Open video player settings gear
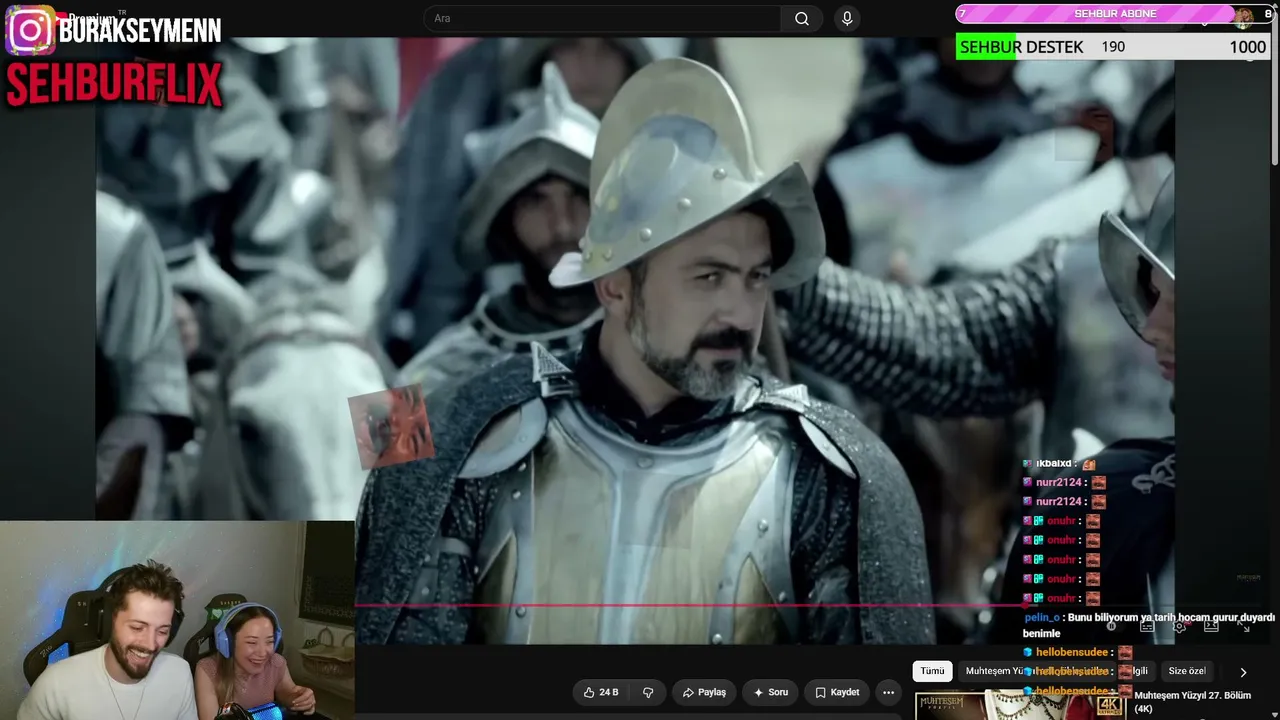 click(1179, 626)
